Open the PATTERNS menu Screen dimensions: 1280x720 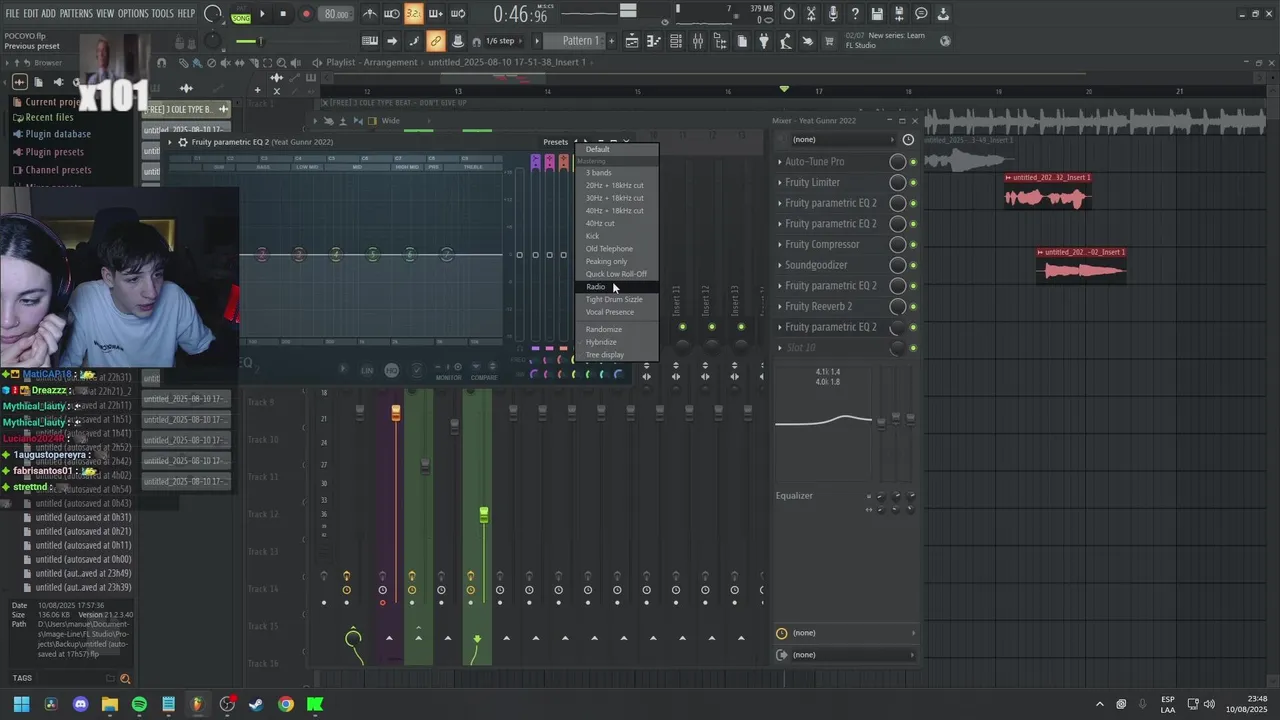click(76, 14)
